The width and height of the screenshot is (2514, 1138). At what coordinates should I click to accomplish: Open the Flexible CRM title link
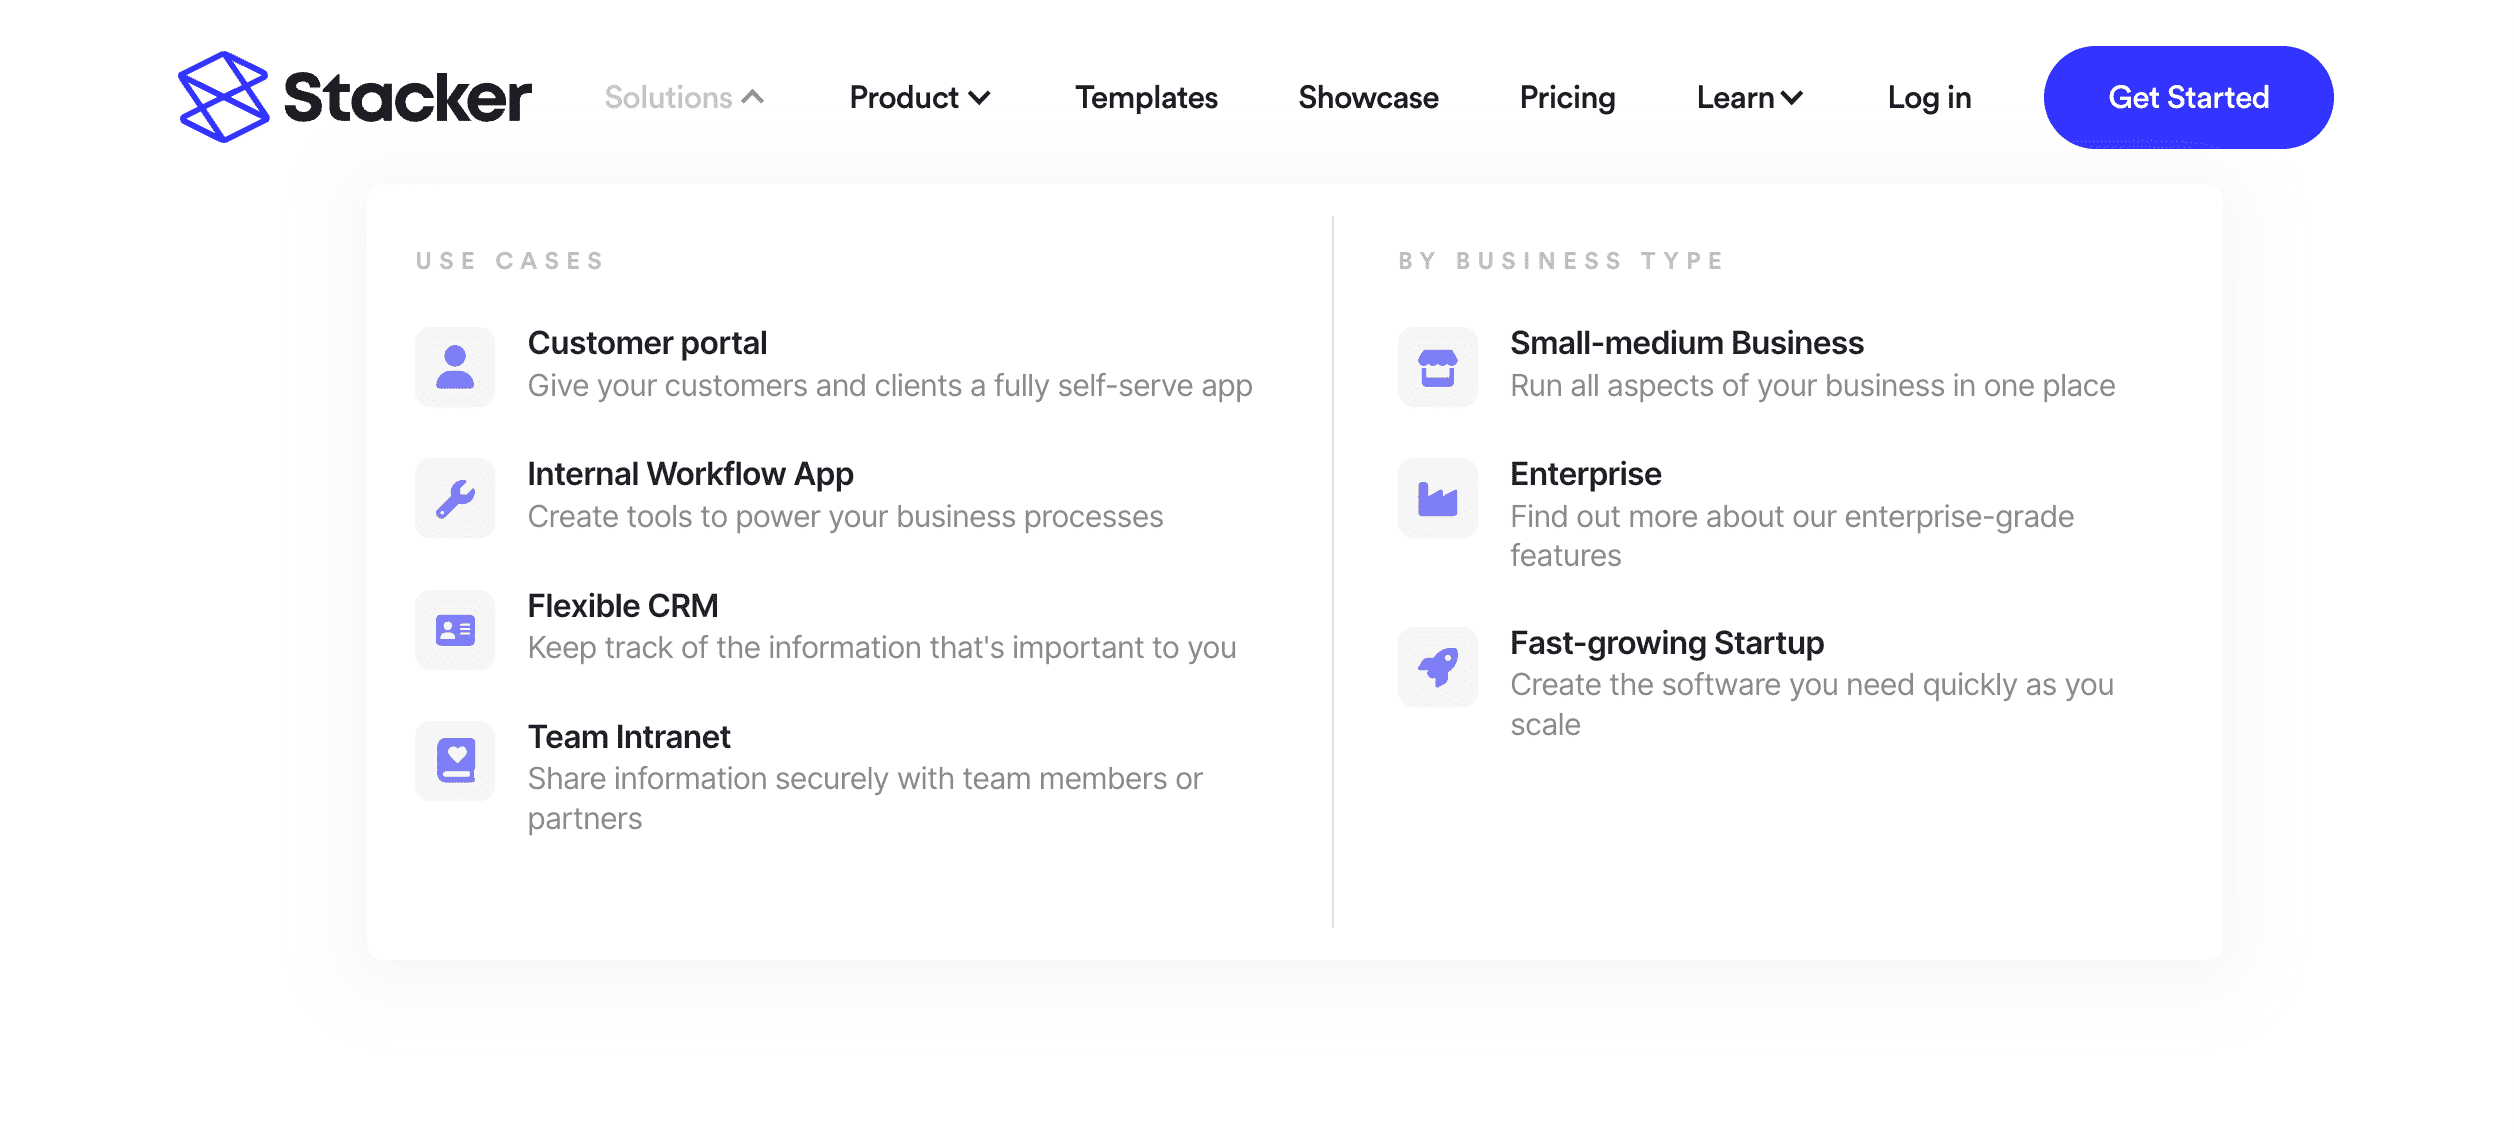tap(622, 606)
